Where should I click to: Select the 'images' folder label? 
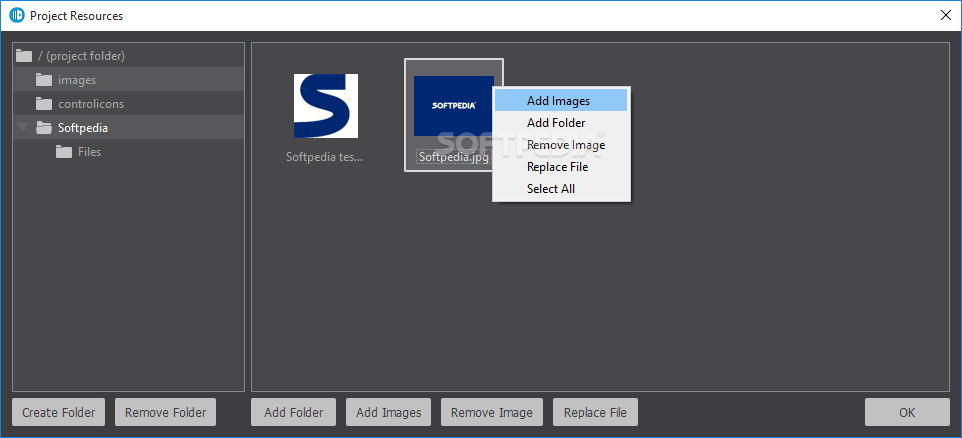pos(77,80)
